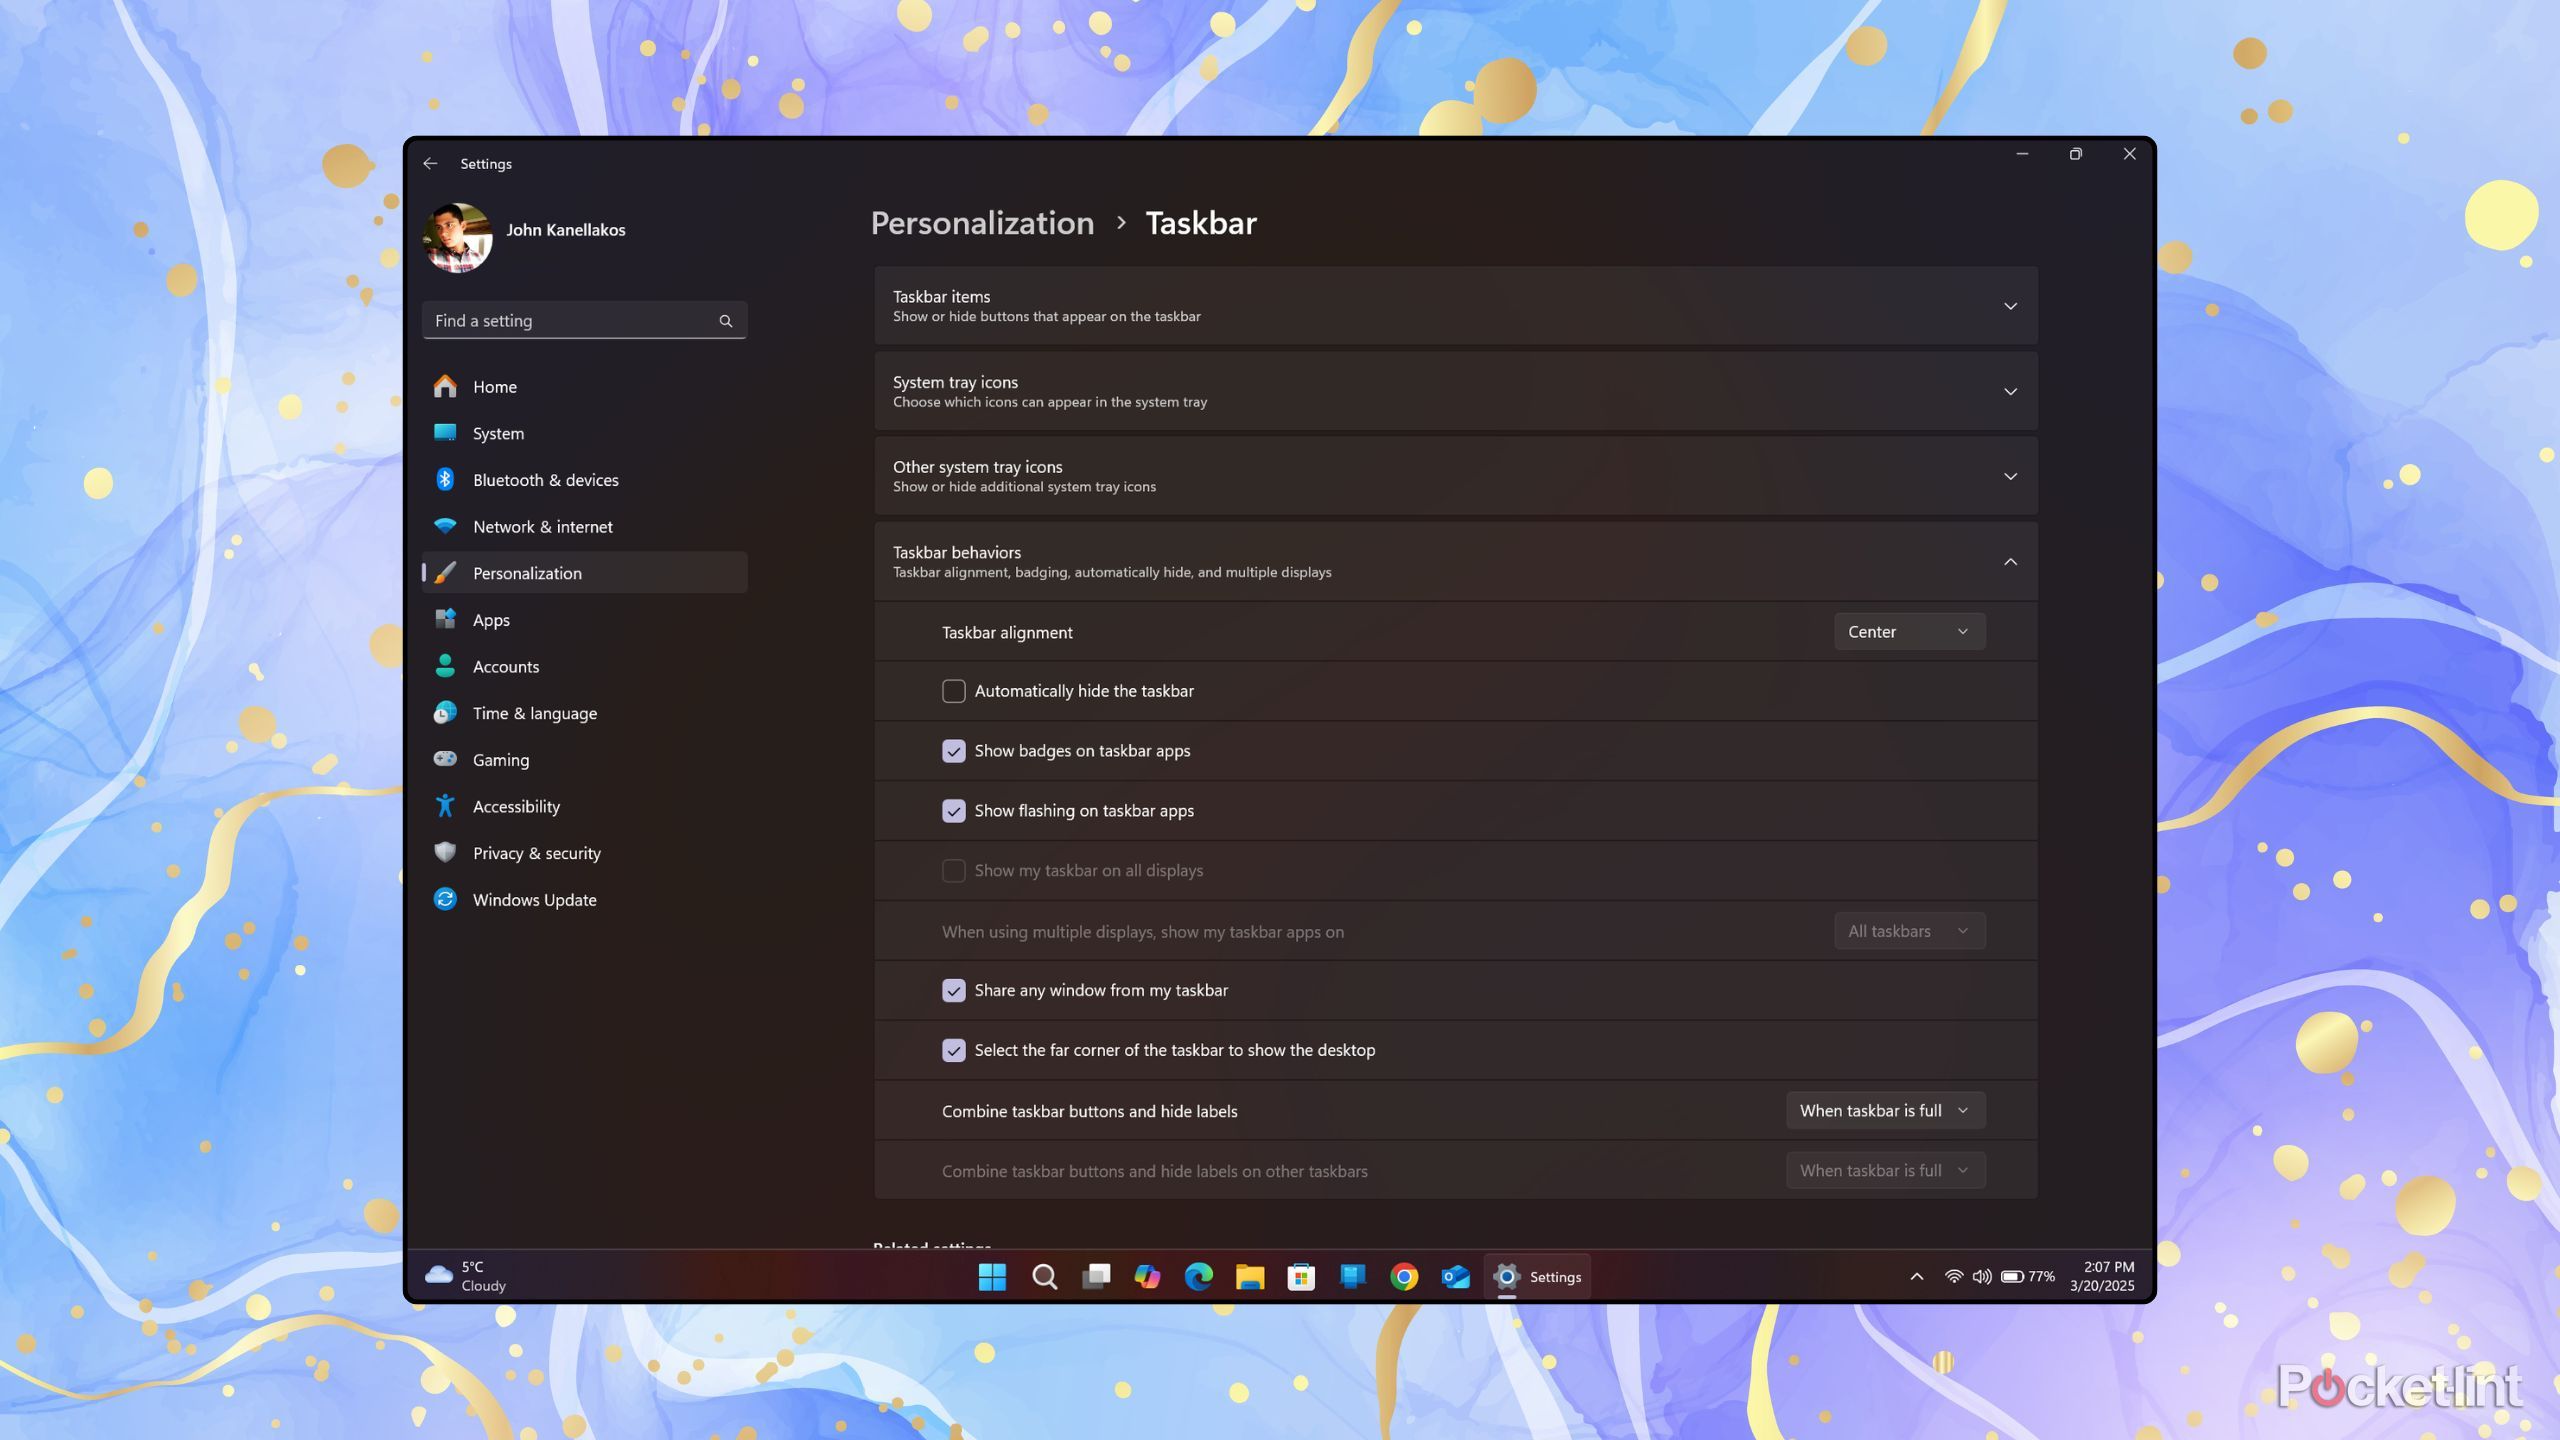Expand the Taskbar items section

[x=2011, y=306]
